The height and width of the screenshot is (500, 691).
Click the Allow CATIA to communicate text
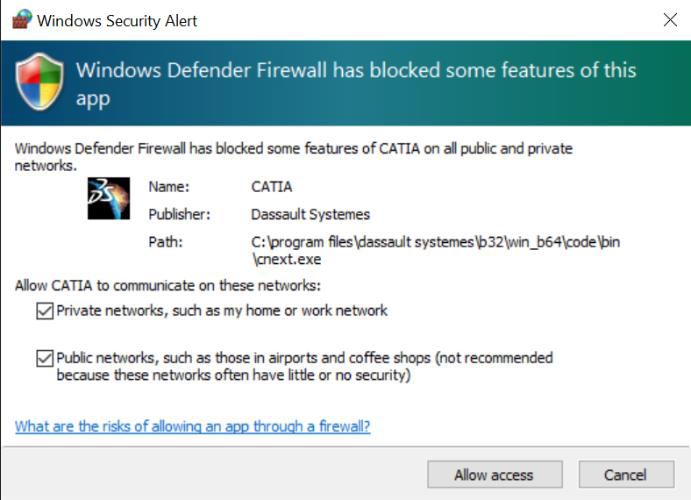click(168, 285)
